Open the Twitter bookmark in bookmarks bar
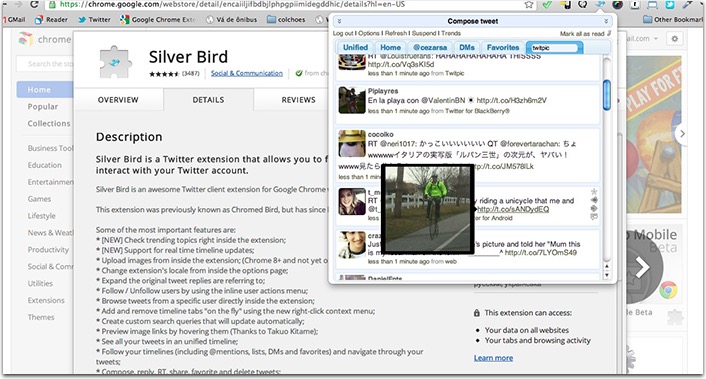This screenshot has width=706, height=379. (94, 20)
